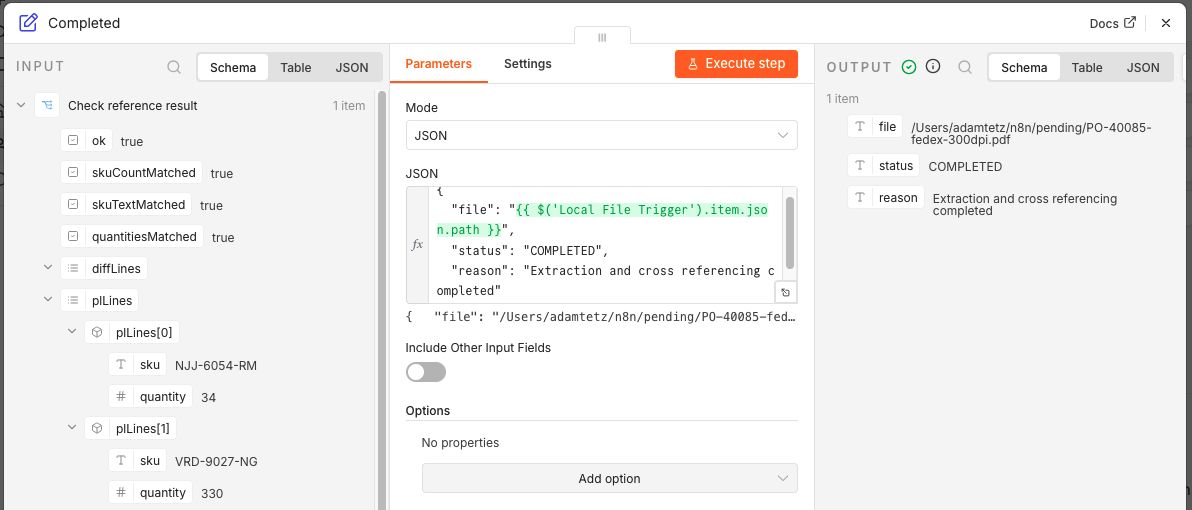
Task: Click inside the JSON expression editor
Action: (x=604, y=245)
